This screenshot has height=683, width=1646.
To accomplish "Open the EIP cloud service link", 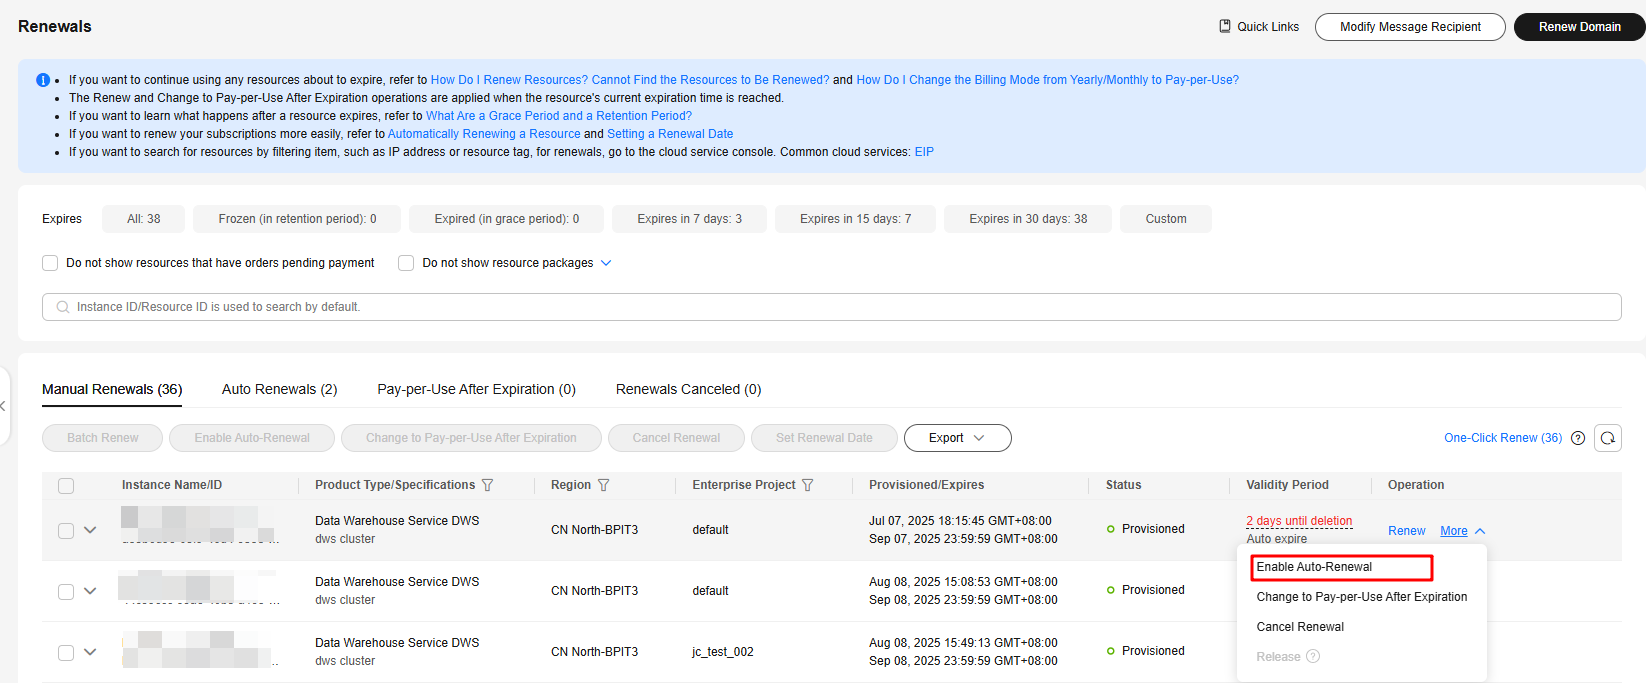I will [924, 152].
